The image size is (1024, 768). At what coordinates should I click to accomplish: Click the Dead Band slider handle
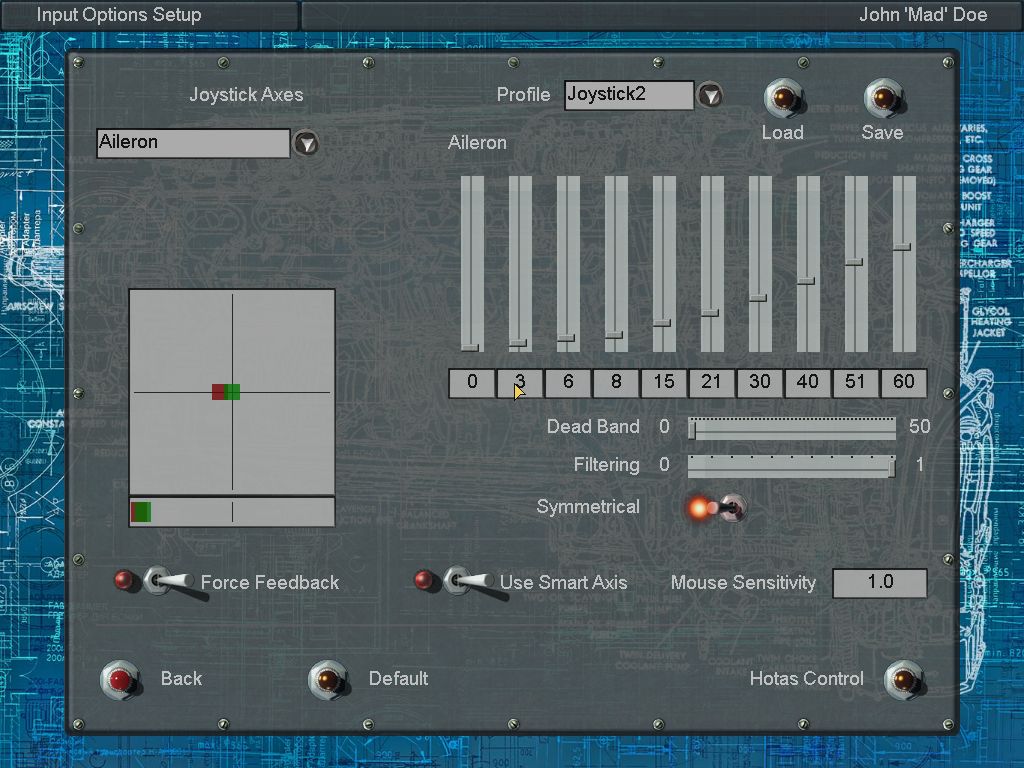point(692,429)
